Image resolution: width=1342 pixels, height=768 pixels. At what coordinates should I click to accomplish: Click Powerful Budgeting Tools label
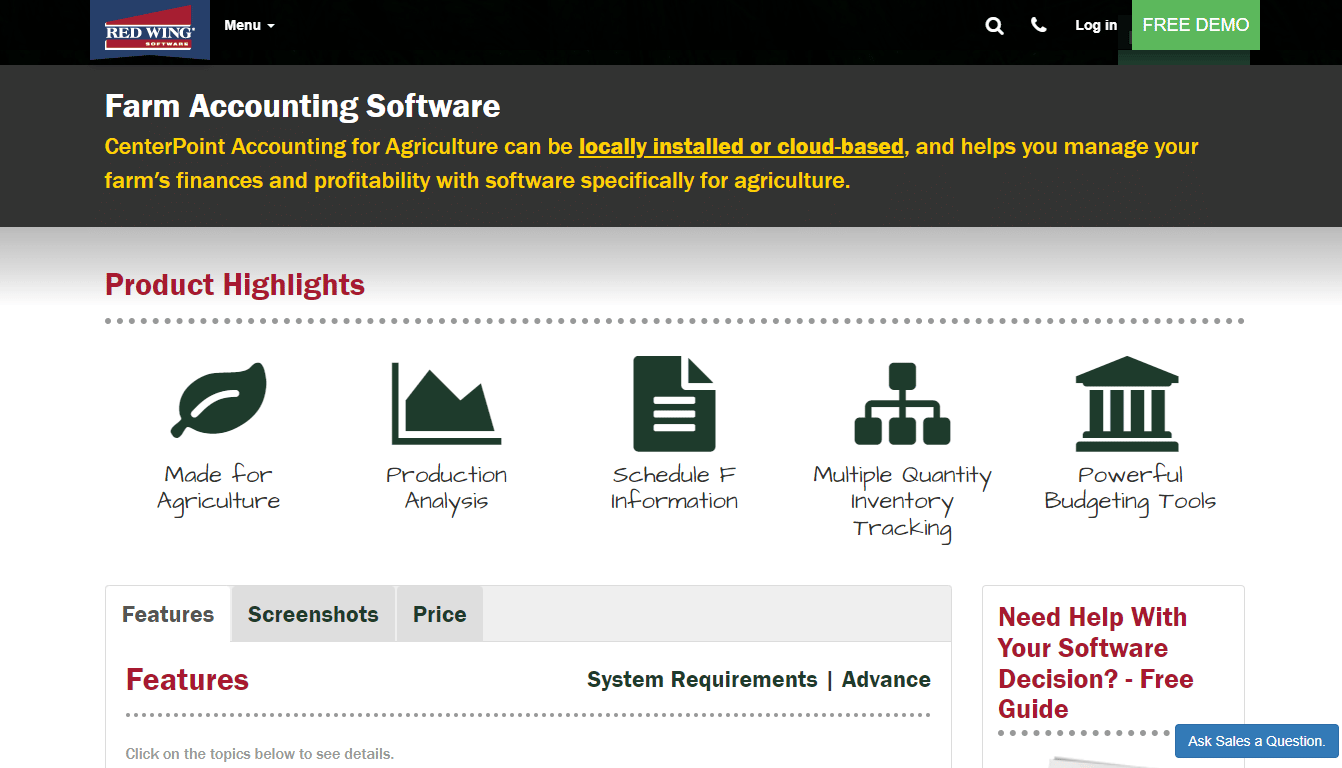(x=1130, y=488)
